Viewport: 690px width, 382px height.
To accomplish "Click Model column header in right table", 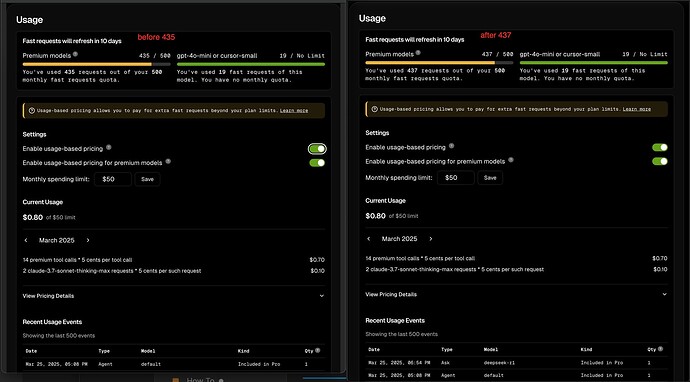I will [491, 349].
